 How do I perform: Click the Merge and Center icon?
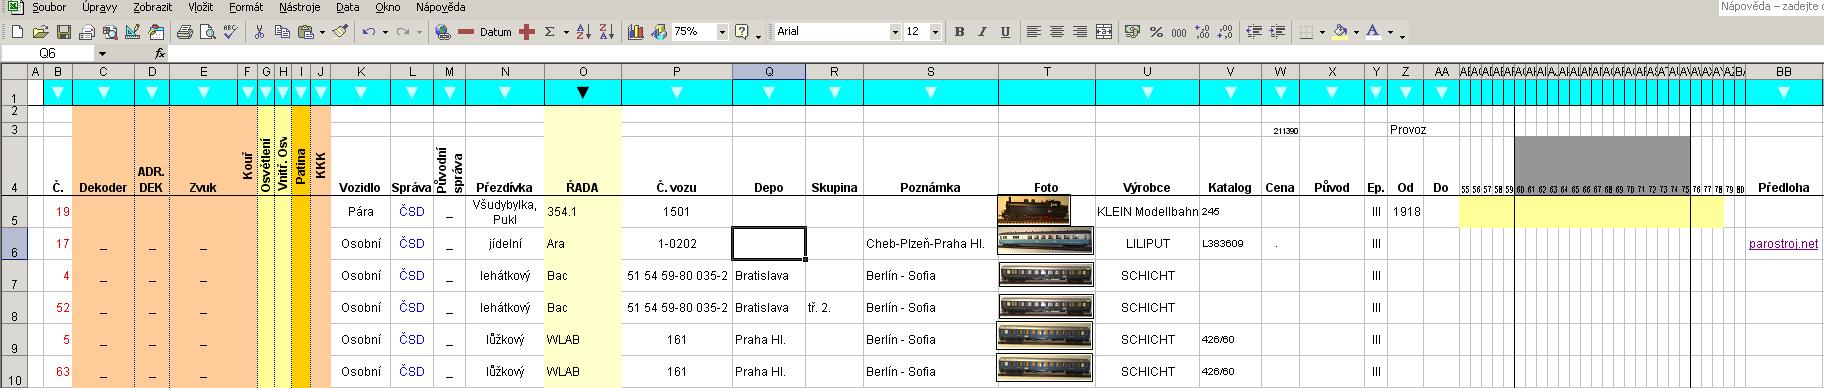pos(1104,32)
